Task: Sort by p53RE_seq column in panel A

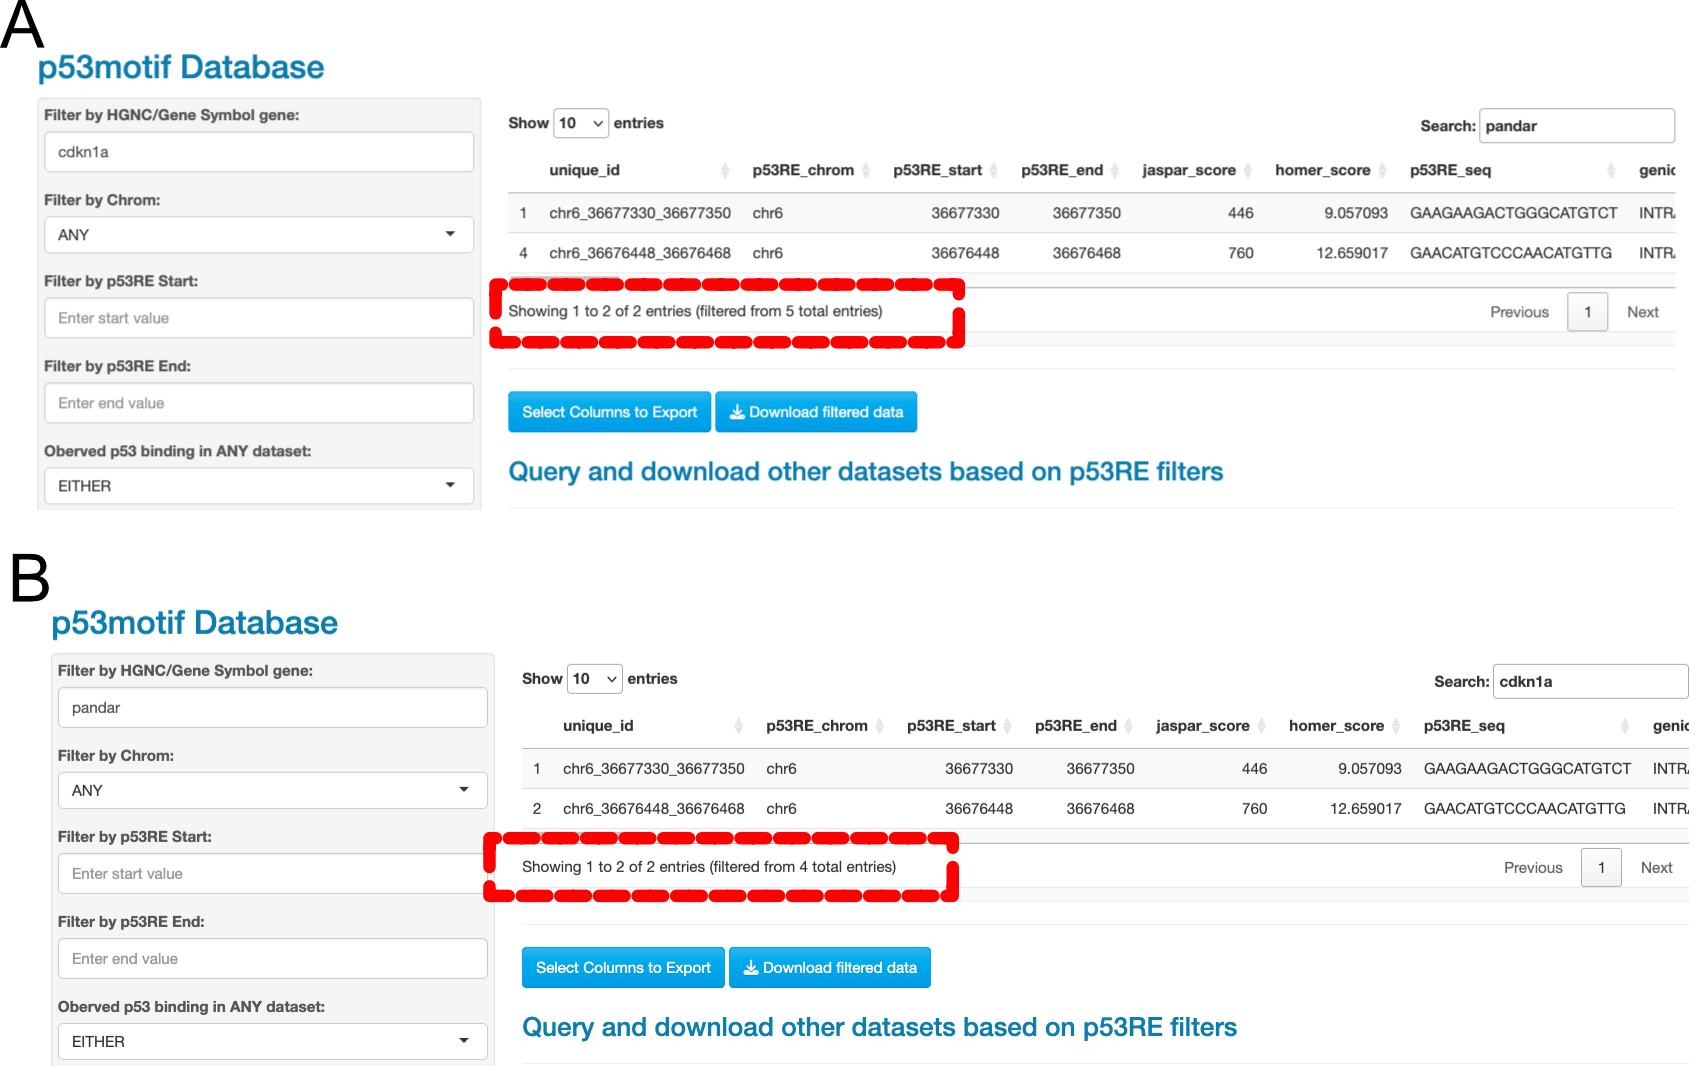Action: click(1513, 170)
